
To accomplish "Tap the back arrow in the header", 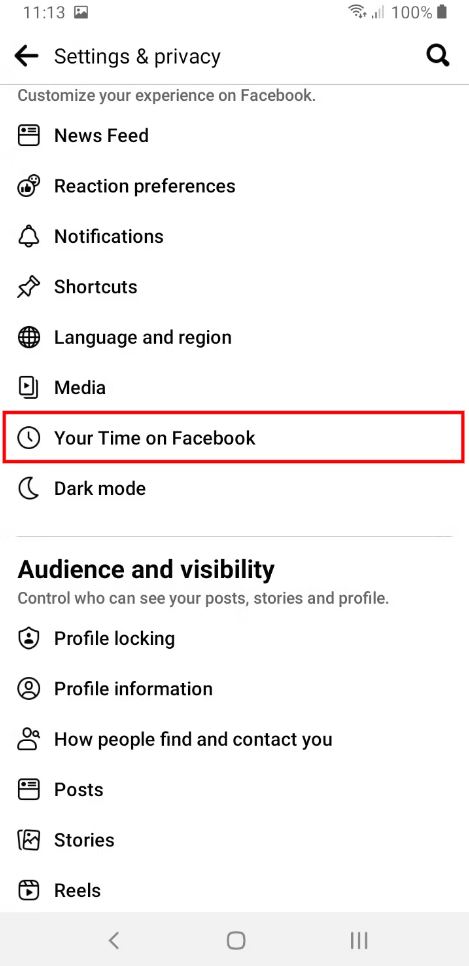I will pyautogui.click(x=27, y=57).
